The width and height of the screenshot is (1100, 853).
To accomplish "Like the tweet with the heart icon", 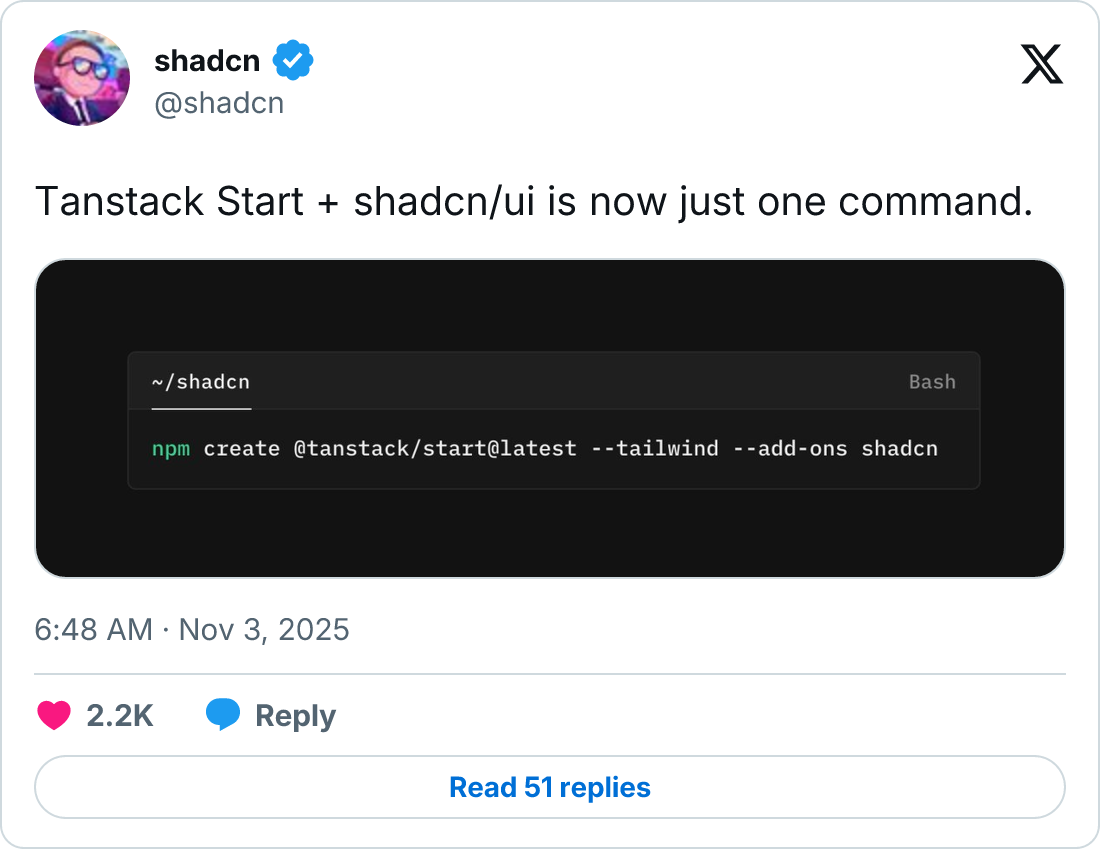I will [x=54, y=715].
